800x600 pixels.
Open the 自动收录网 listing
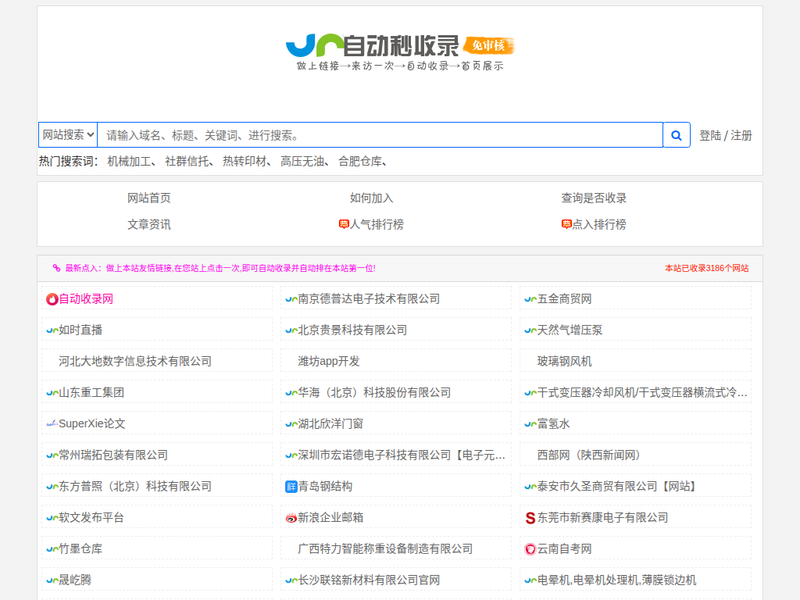[x=86, y=299]
